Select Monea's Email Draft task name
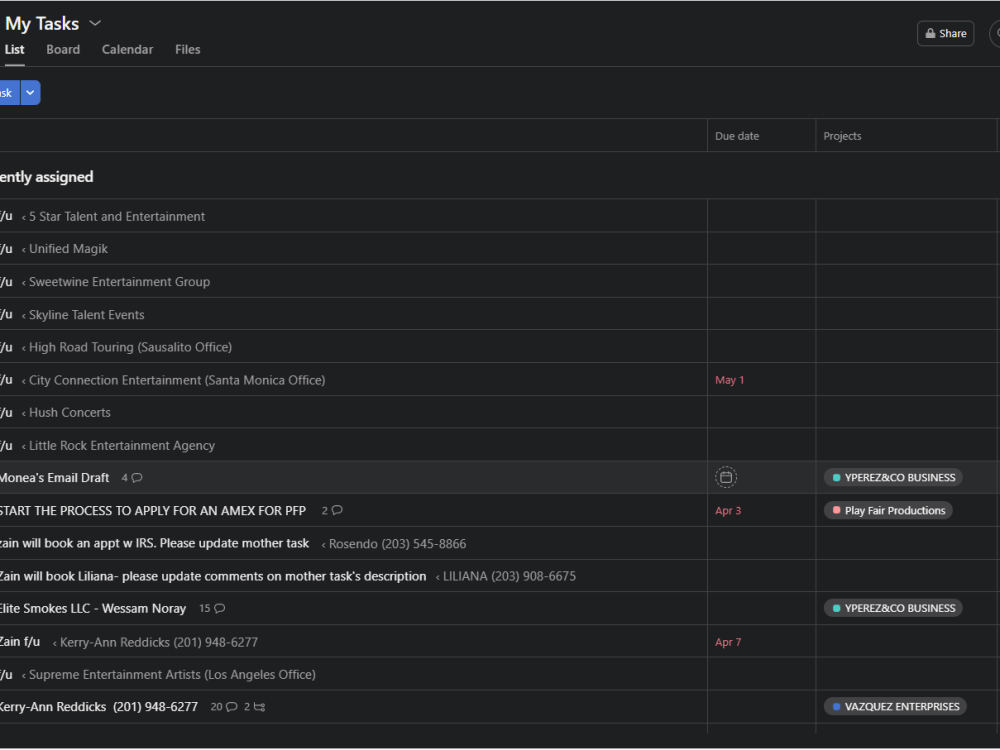This screenshot has width=1000, height=750. click(55, 478)
